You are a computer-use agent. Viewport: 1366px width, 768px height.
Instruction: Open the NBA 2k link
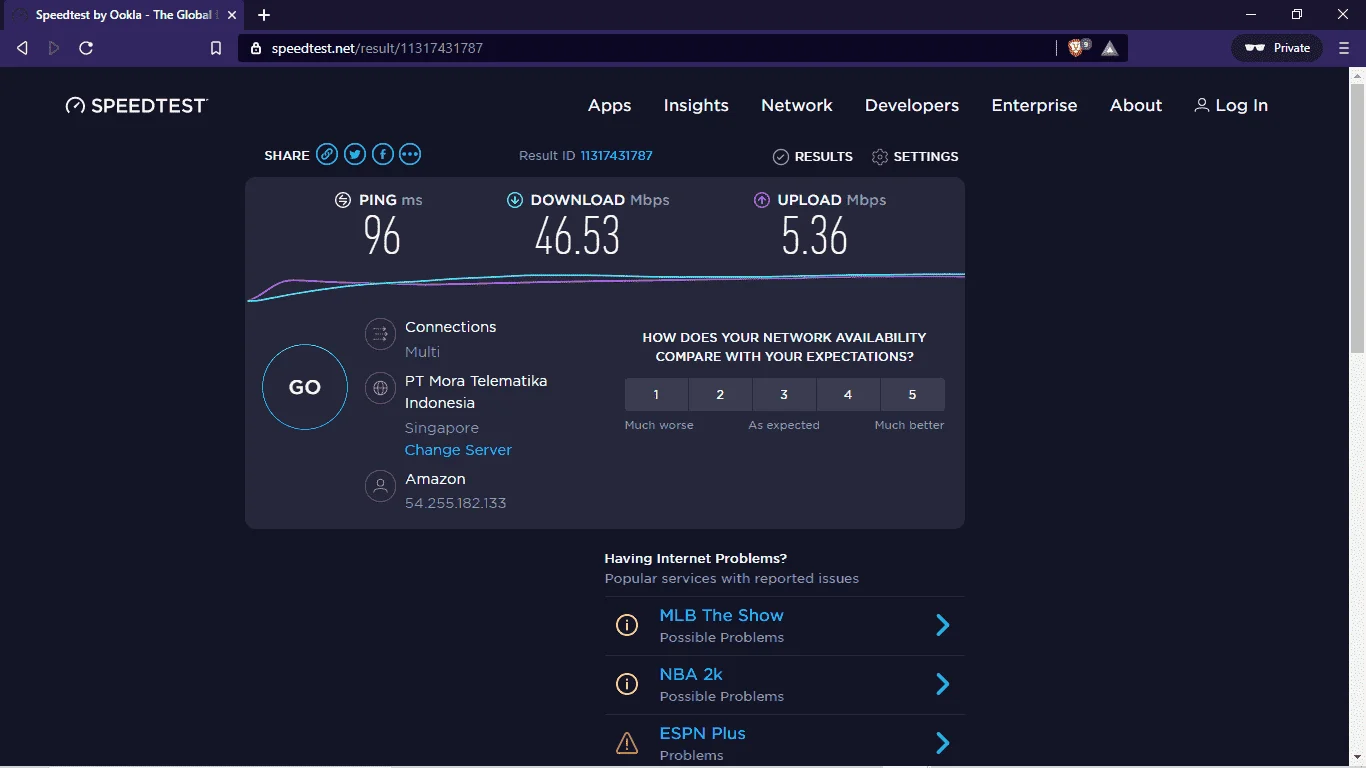click(x=691, y=674)
